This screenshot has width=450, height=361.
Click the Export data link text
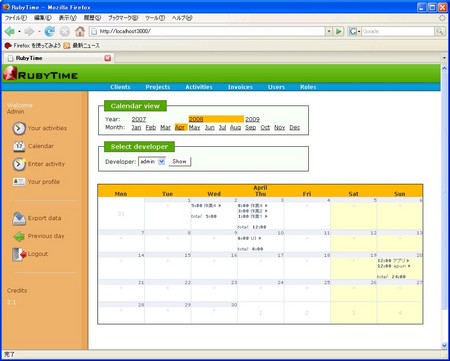(44, 218)
